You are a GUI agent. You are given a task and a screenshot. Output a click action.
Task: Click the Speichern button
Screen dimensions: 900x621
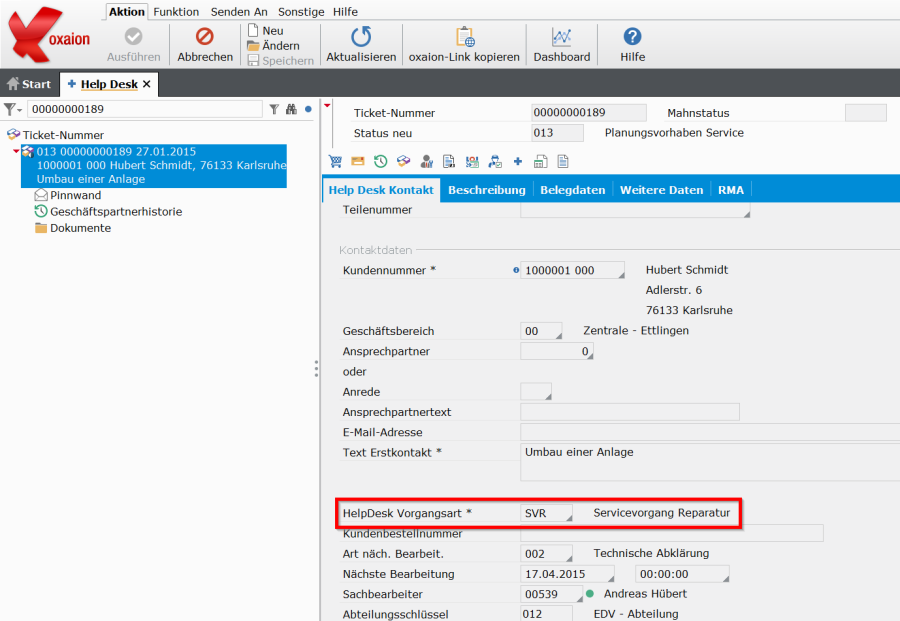tap(281, 60)
